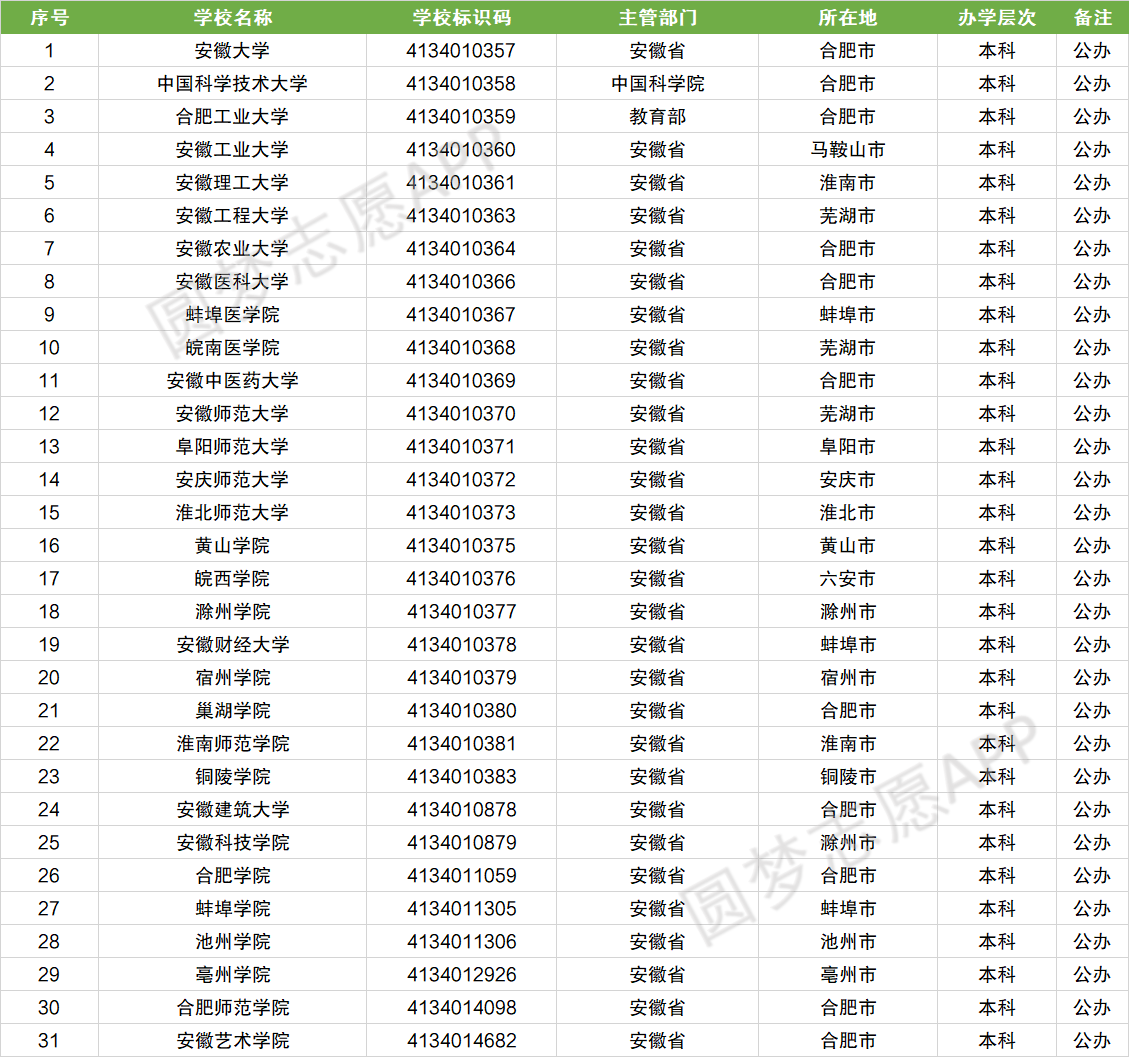Select the 安徽艺术学院 cell
The image size is (1129, 1057).
(233, 1040)
